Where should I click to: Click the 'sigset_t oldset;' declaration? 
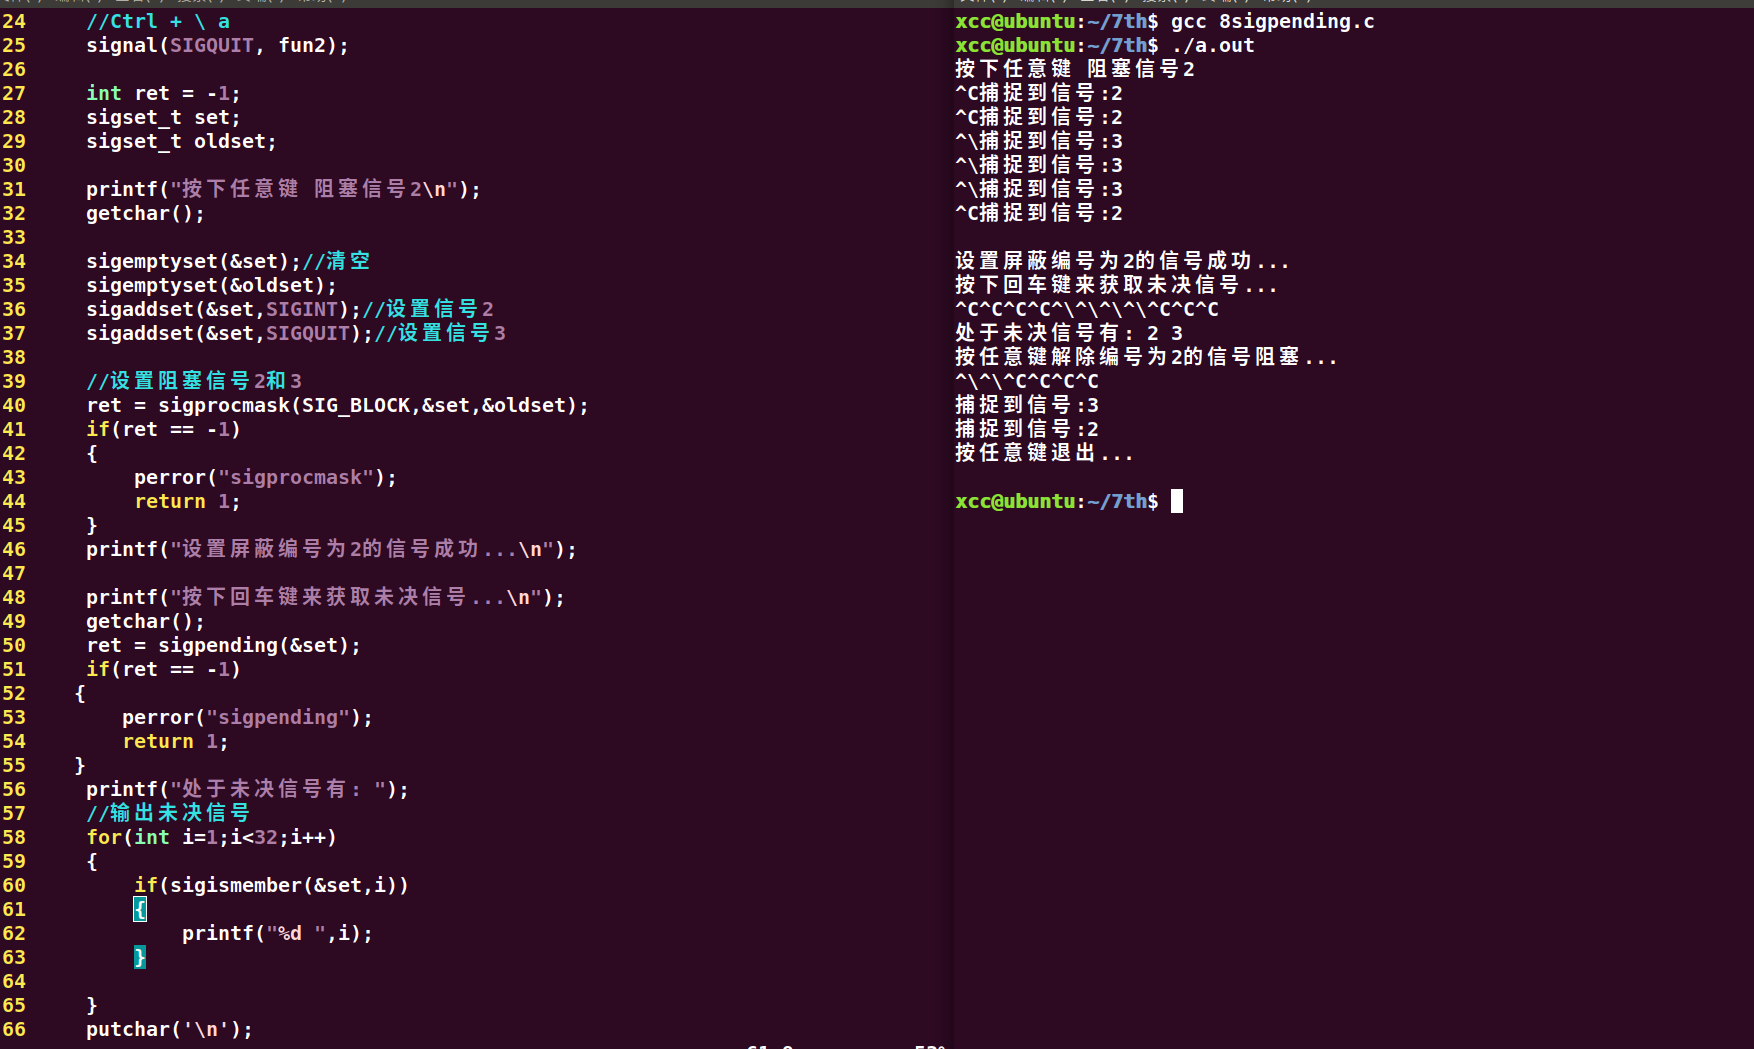(x=181, y=141)
